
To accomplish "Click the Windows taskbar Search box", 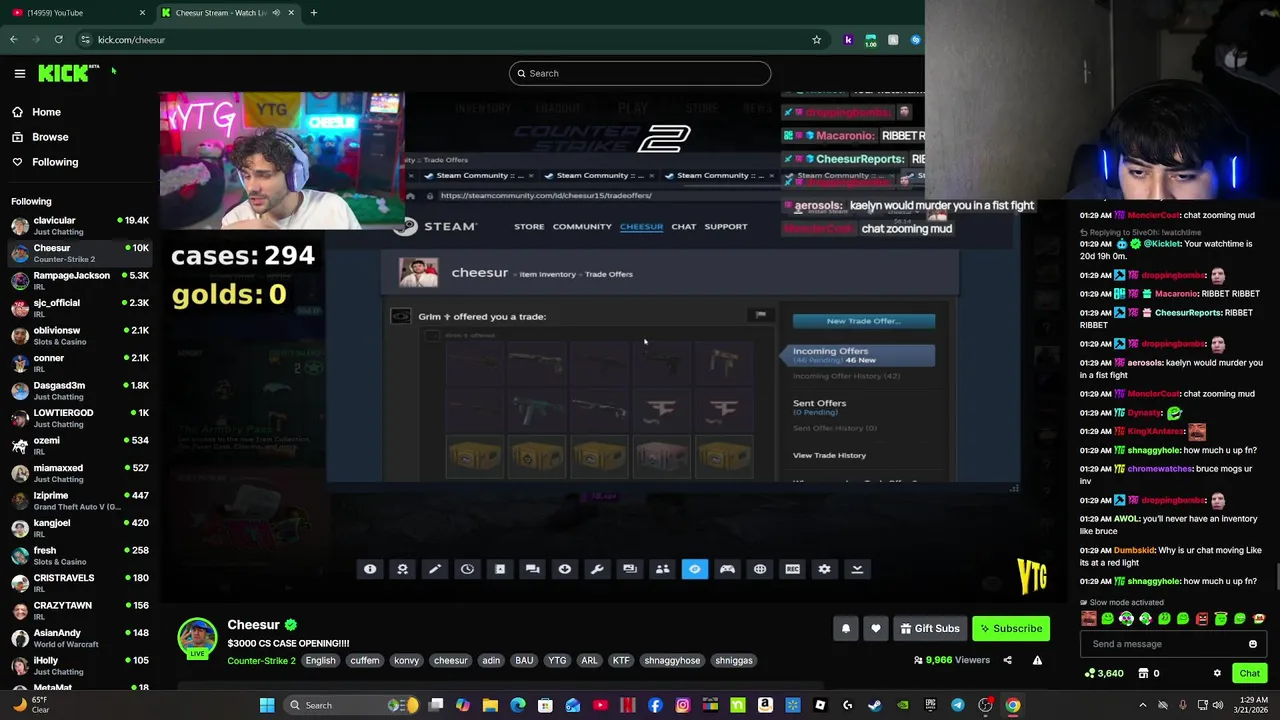I will 350,705.
